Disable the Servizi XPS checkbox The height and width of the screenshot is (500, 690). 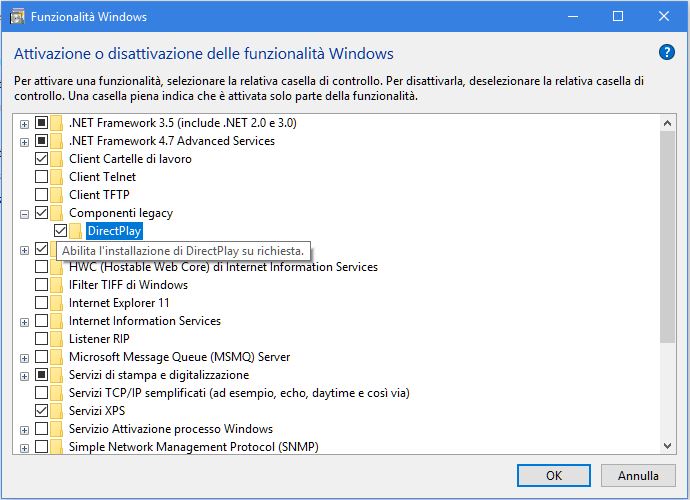point(41,411)
